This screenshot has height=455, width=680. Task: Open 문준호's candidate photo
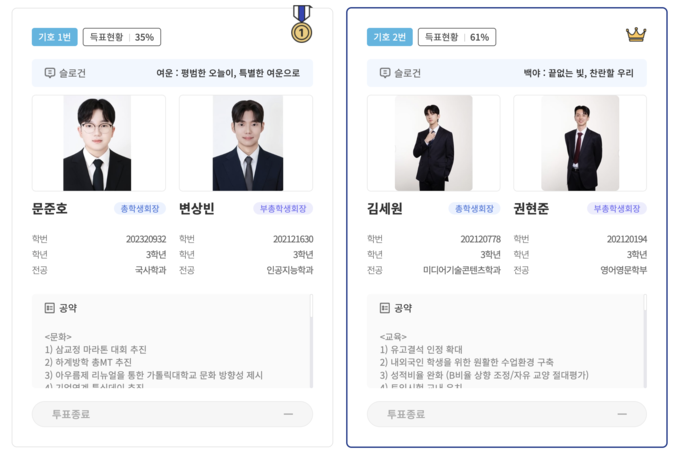point(99,143)
